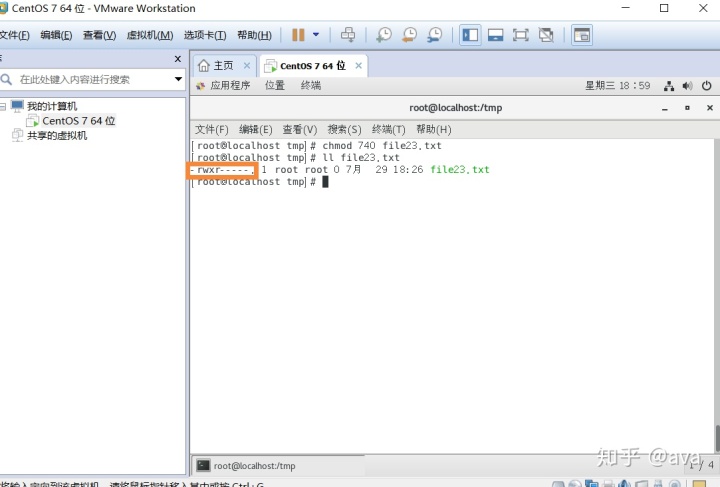Click the chmod 740 file23.txt command text
Screen dimensions: 720x487
click(382, 146)
